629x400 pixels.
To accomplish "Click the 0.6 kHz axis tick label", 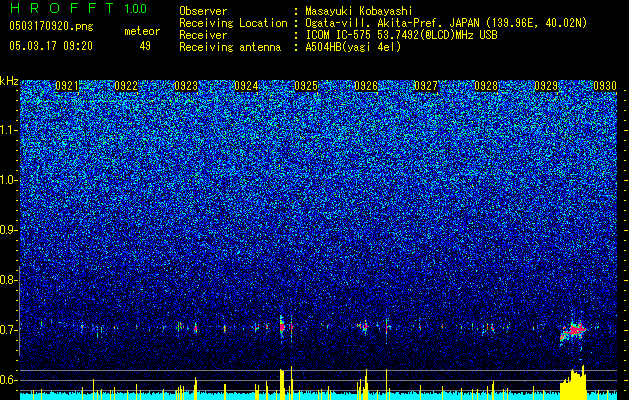I will [8, 380].
